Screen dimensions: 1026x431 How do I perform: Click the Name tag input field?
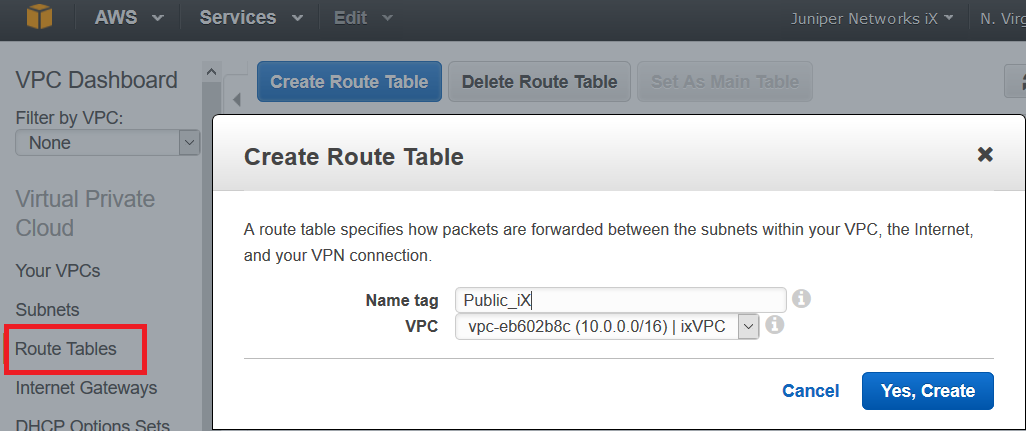[x=620, y=299]
